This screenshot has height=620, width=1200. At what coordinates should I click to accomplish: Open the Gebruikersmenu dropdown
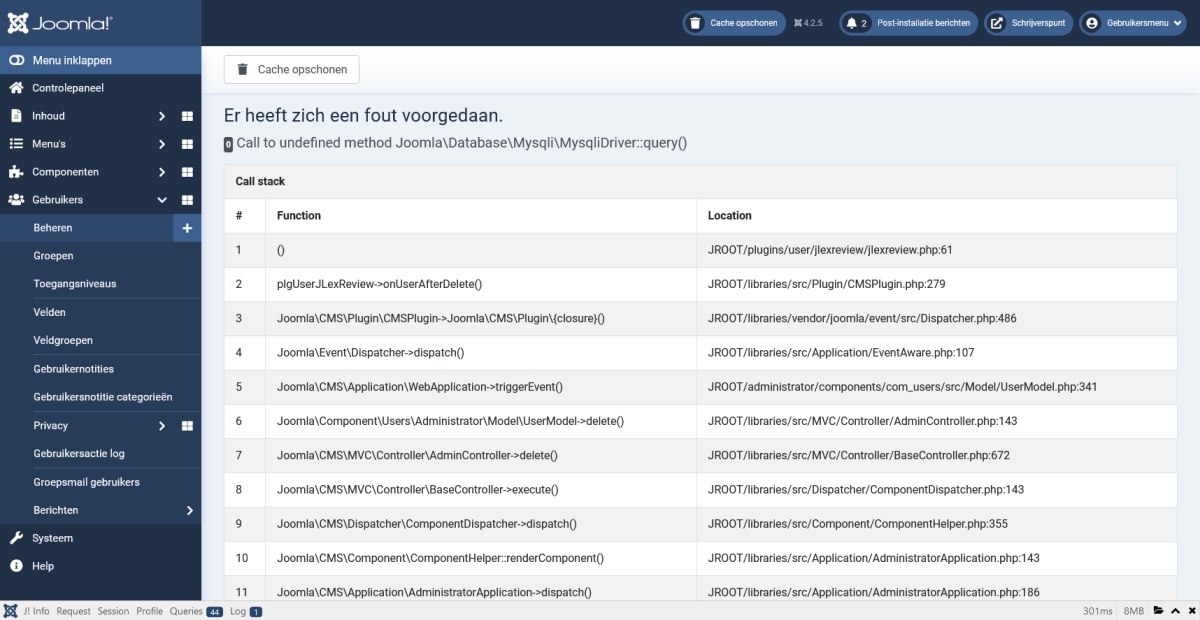[x=1132, y=23]
